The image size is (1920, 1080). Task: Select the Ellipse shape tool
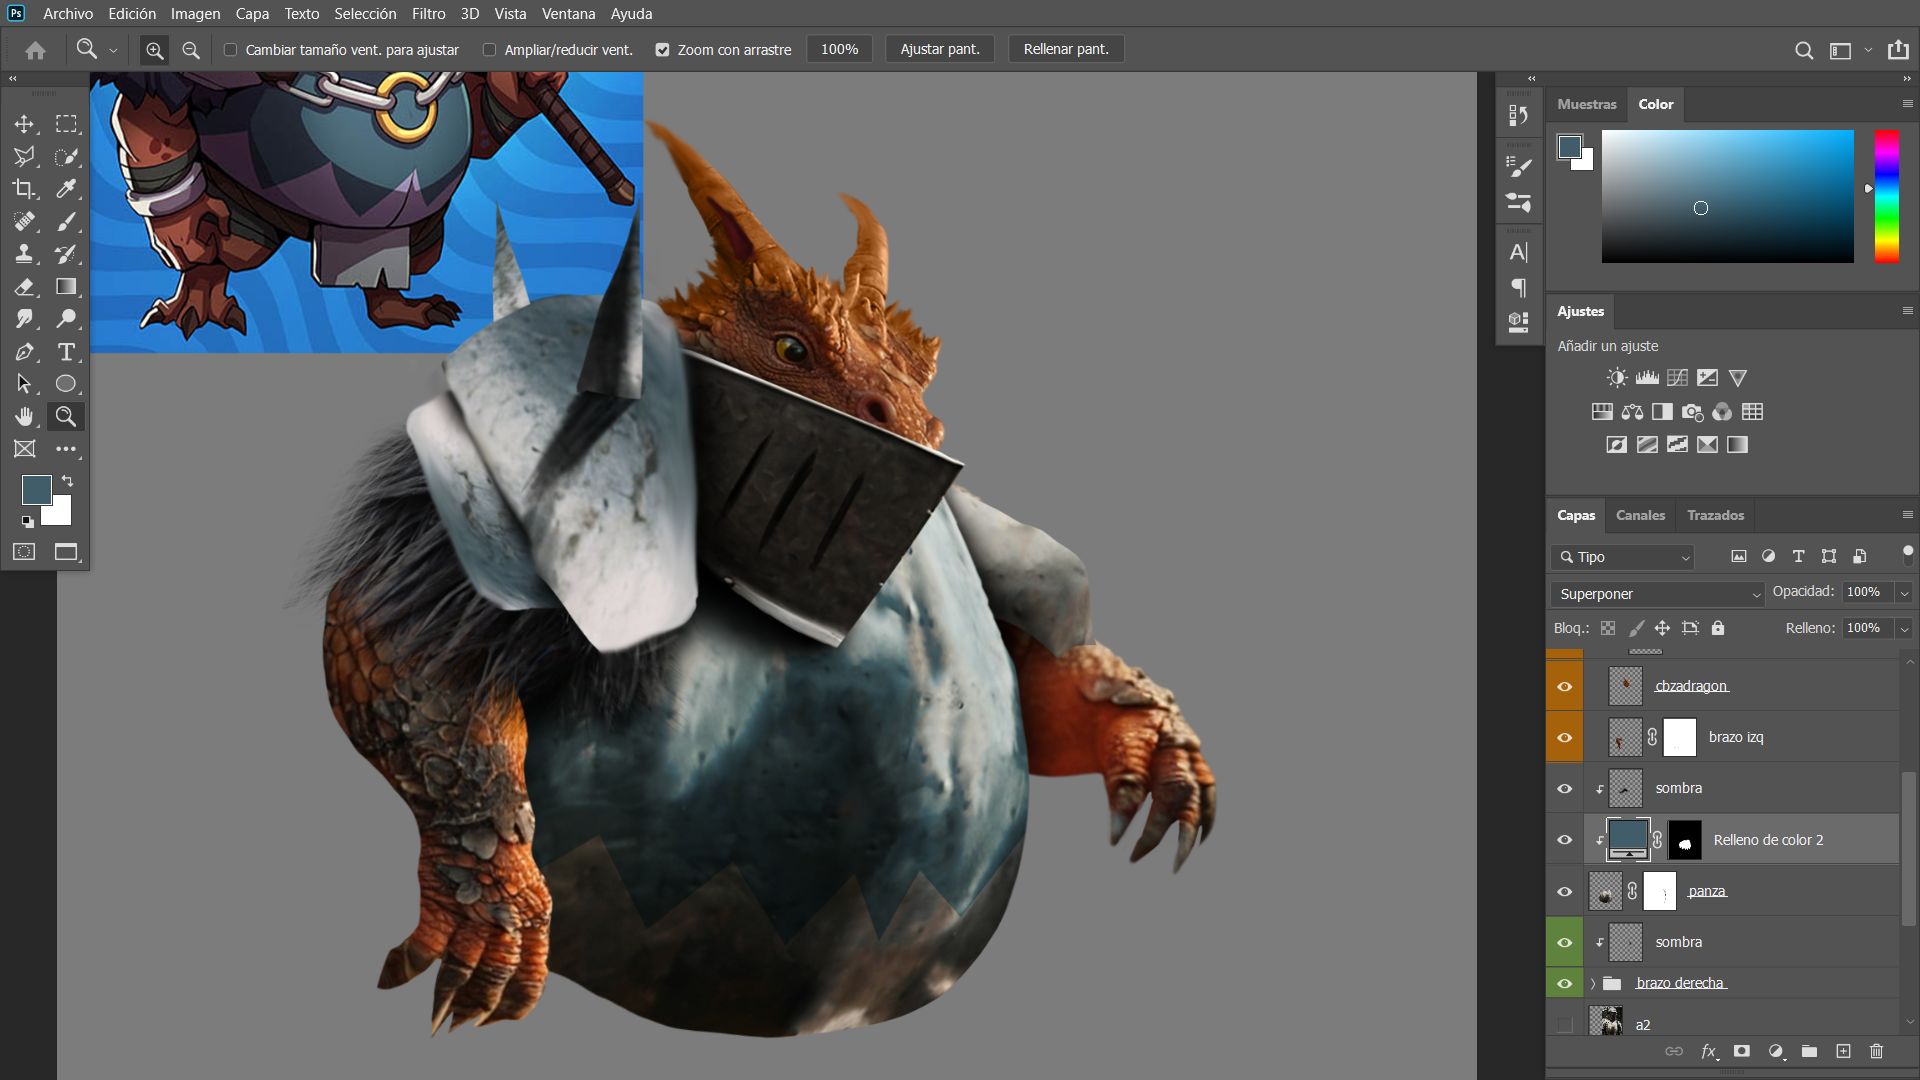(x=66, y=384)
